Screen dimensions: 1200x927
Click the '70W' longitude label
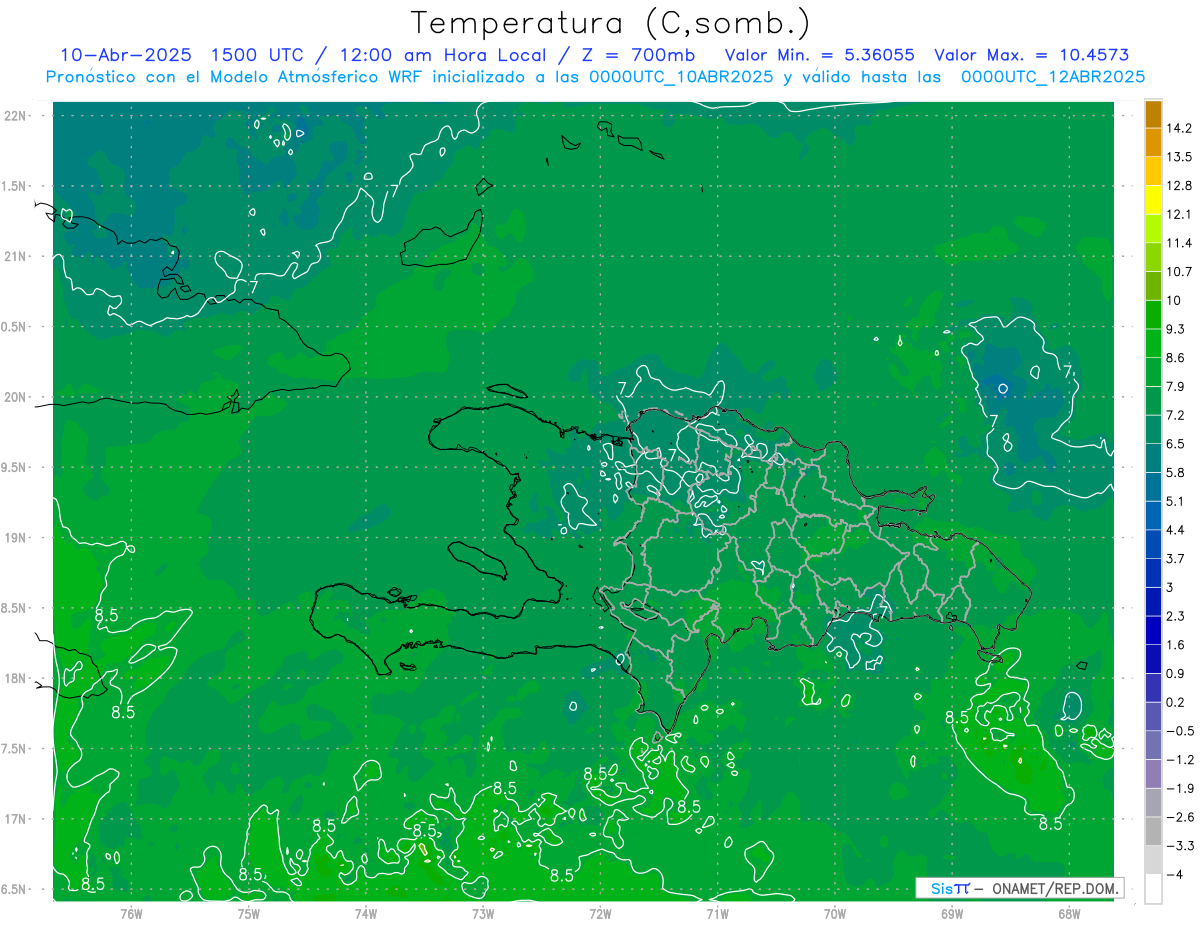(x=835, y=913)
